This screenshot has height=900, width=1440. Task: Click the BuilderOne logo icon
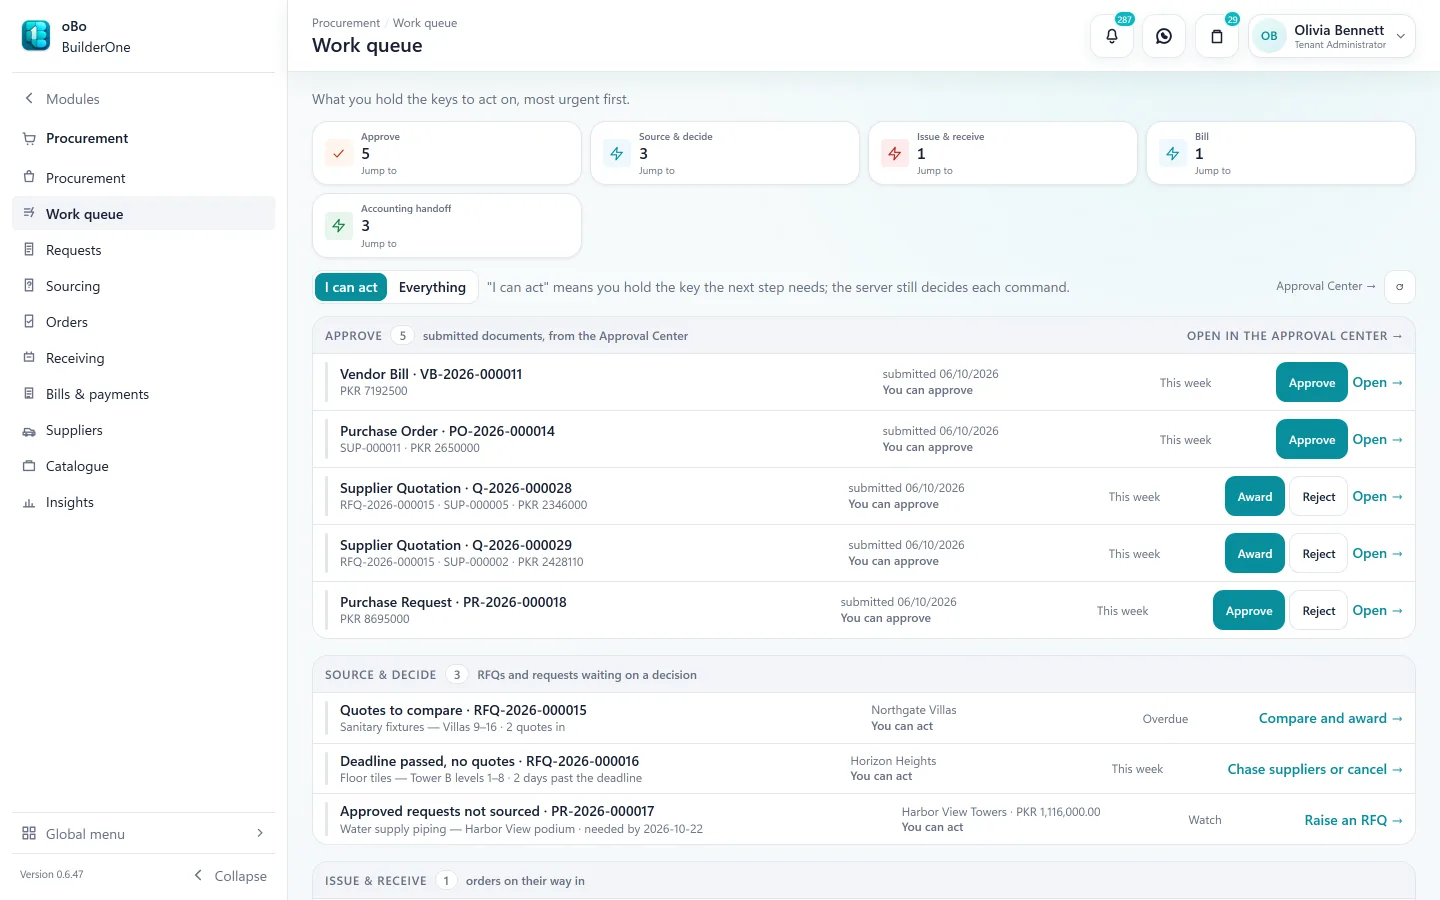(36, 36)
